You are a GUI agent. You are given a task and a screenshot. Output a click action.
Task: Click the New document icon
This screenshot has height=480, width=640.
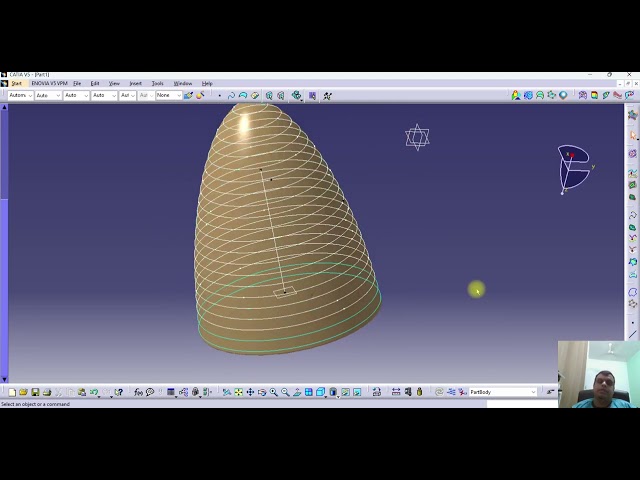pos(12,392)
